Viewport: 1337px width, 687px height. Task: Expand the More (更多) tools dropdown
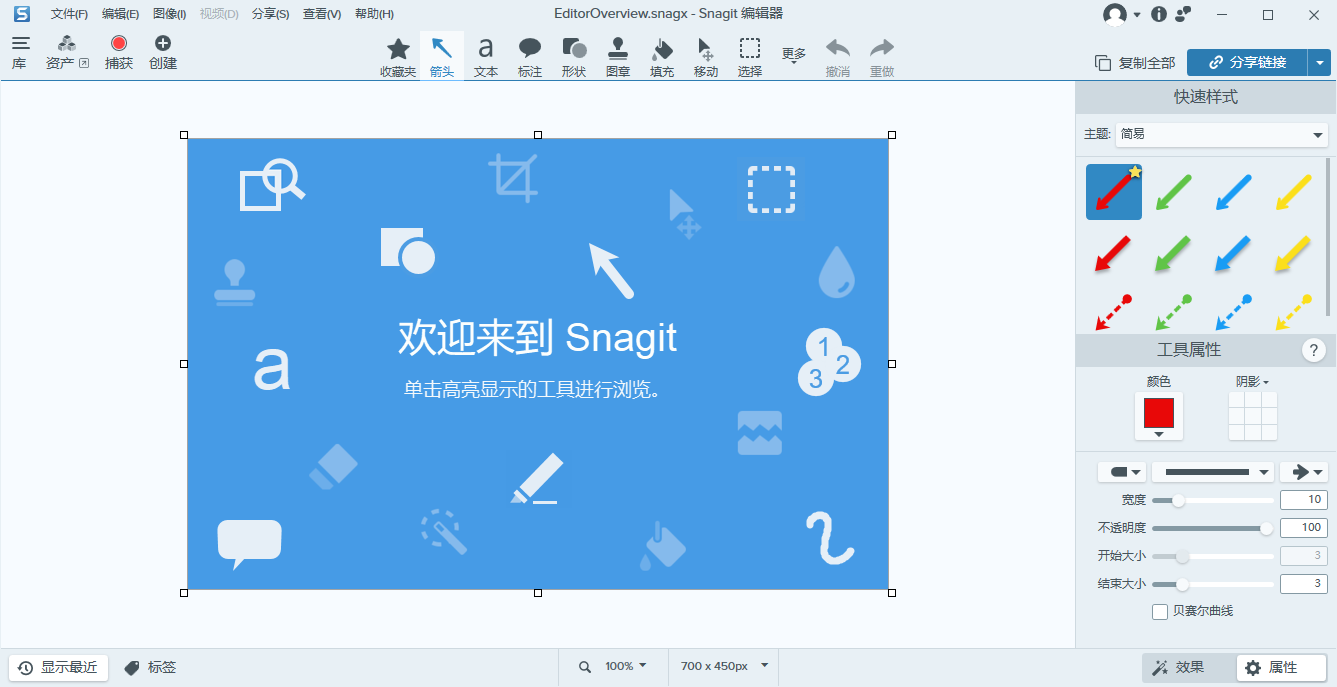pos(794,56)
